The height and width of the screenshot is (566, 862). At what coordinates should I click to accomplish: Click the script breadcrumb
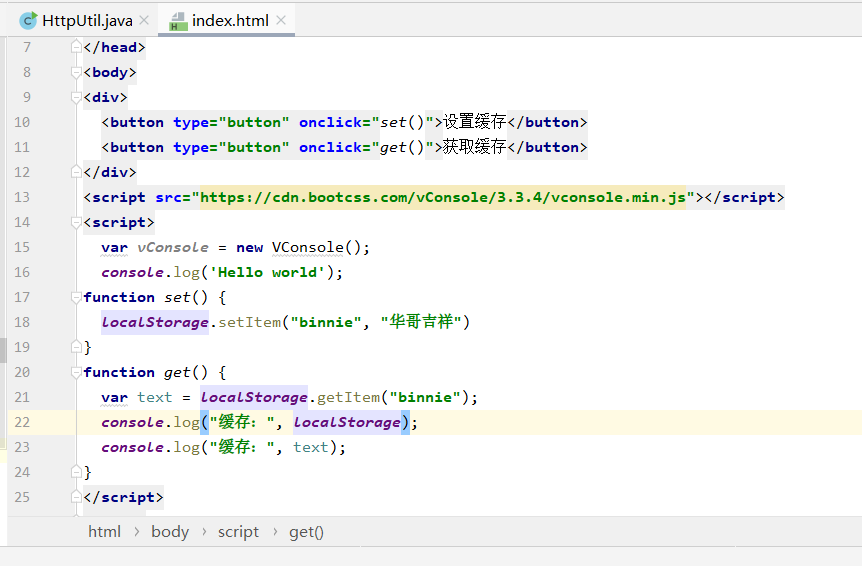click(x=238, y=531)
